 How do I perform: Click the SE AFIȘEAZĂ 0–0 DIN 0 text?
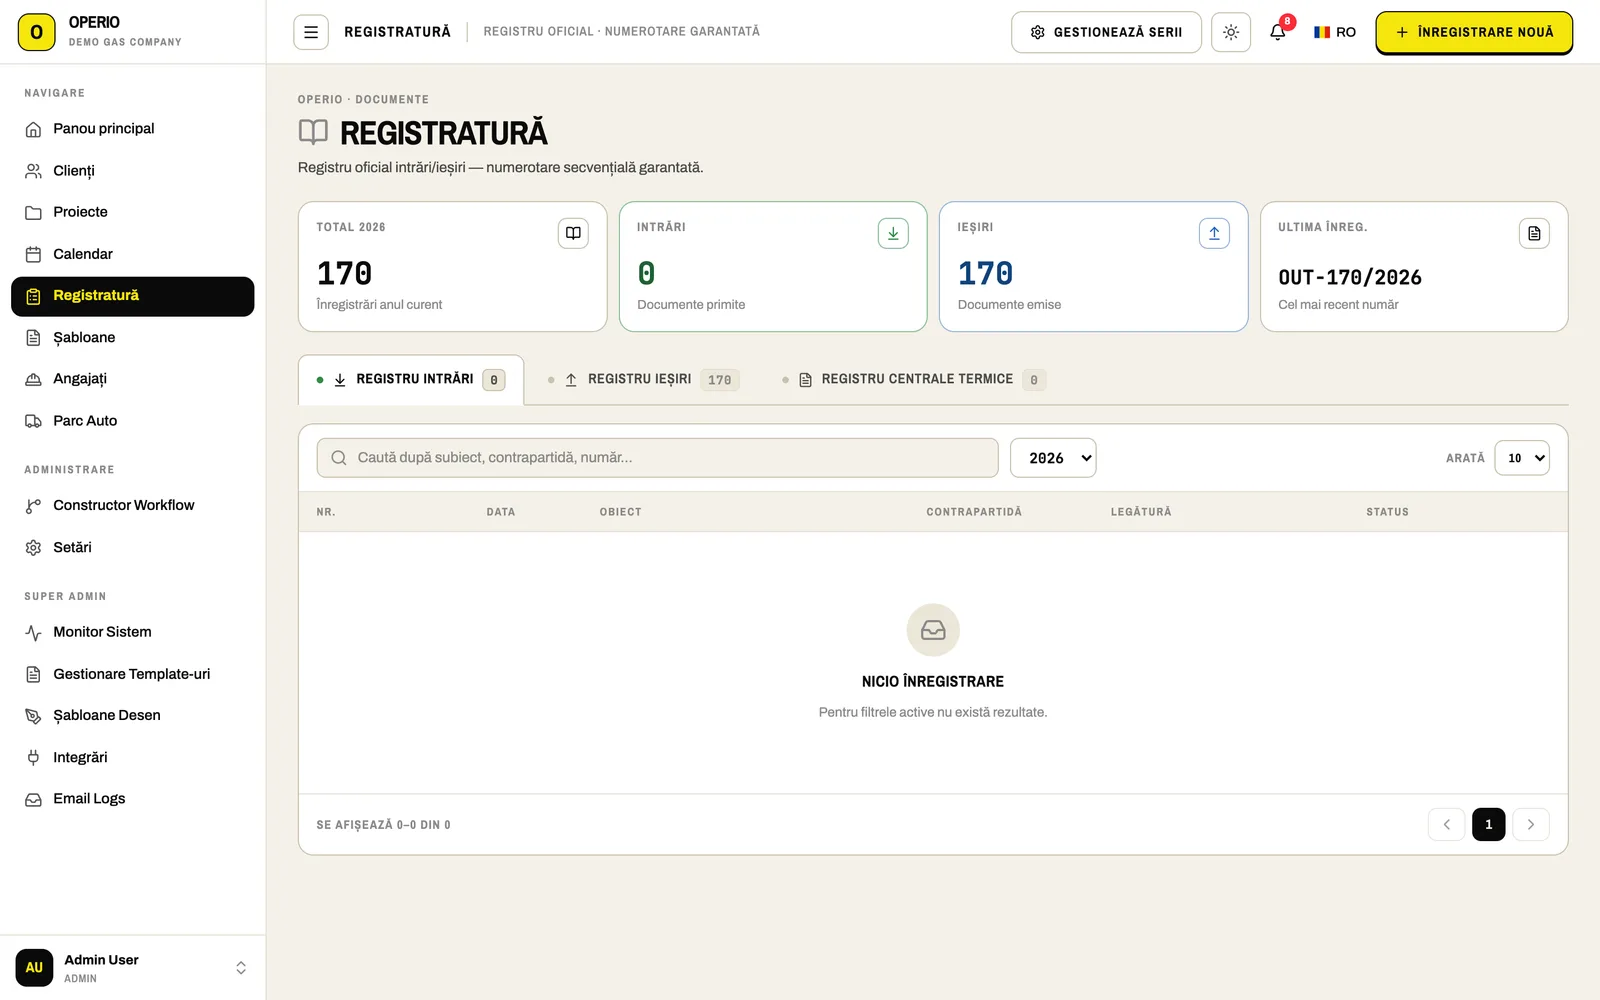[383, 825]
